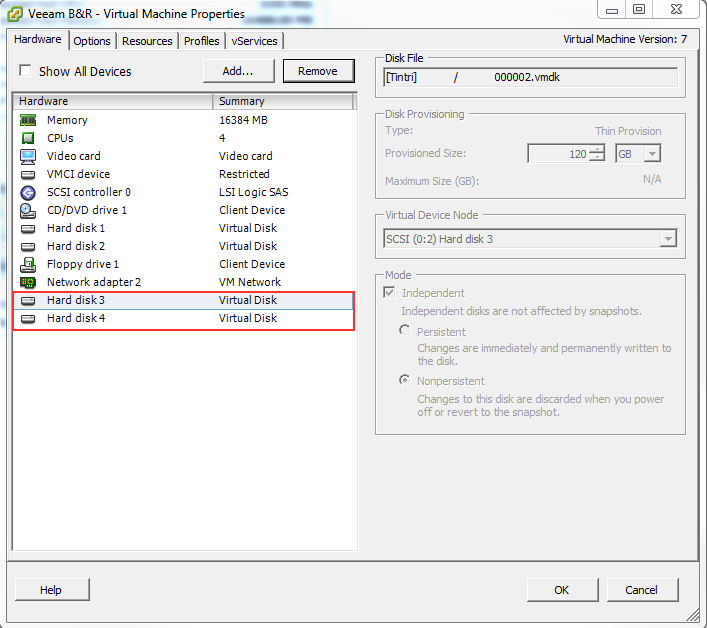Select the CD/DVD drive 1 row label
707x628 pixels.
(x=87, y=211)
